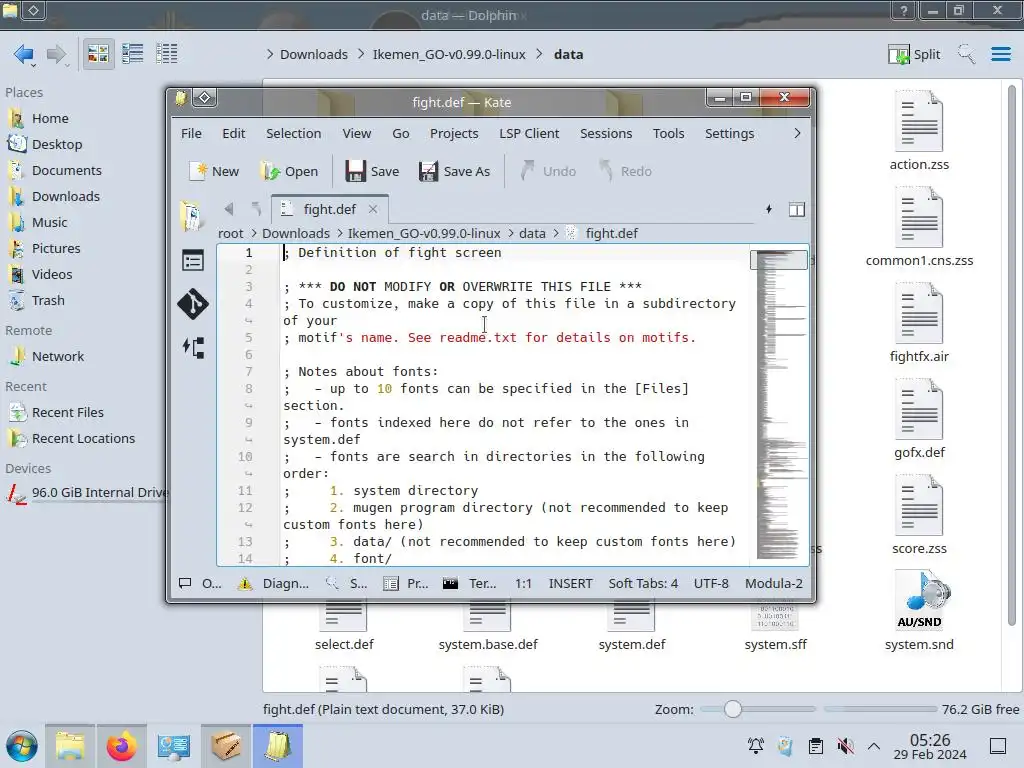Screen dimensions: 1024x768
Task: Toggle the INSERT mode indicator
Action: (x=570, y=583)
